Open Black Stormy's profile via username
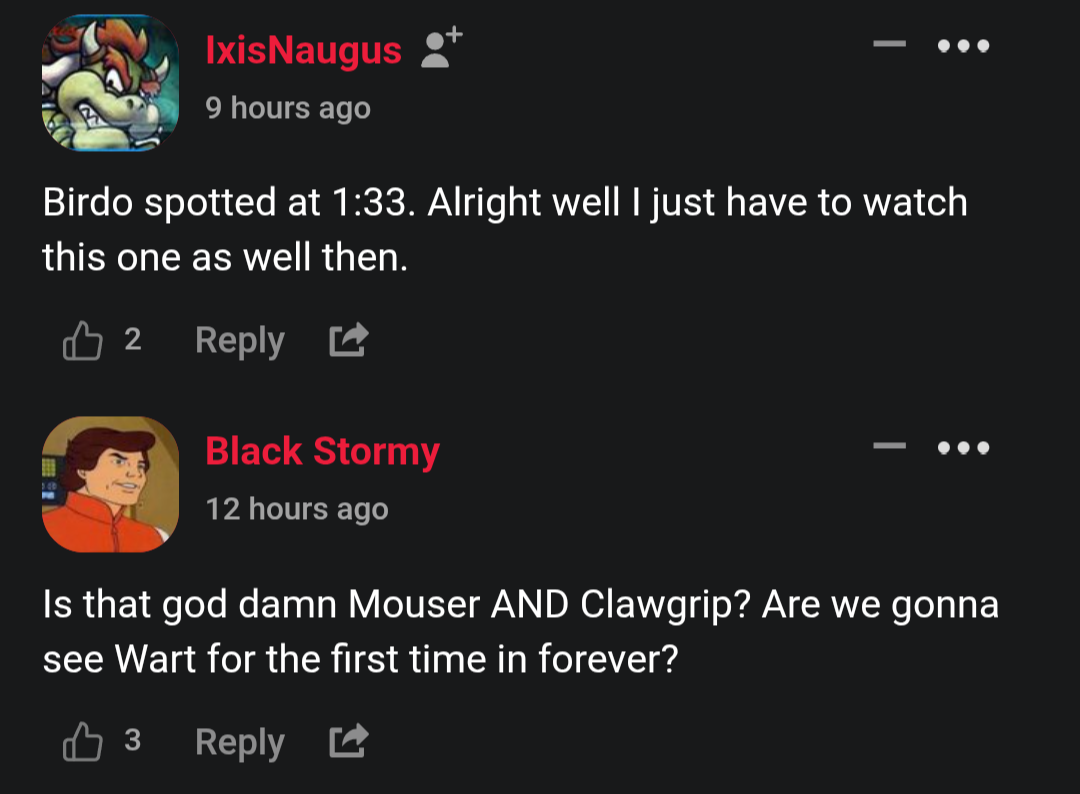 tap(322, 451)
